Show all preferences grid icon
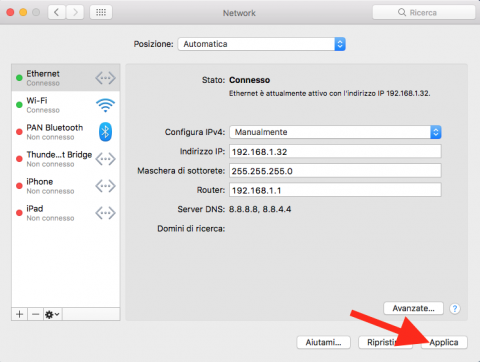 tap(101, 13)
